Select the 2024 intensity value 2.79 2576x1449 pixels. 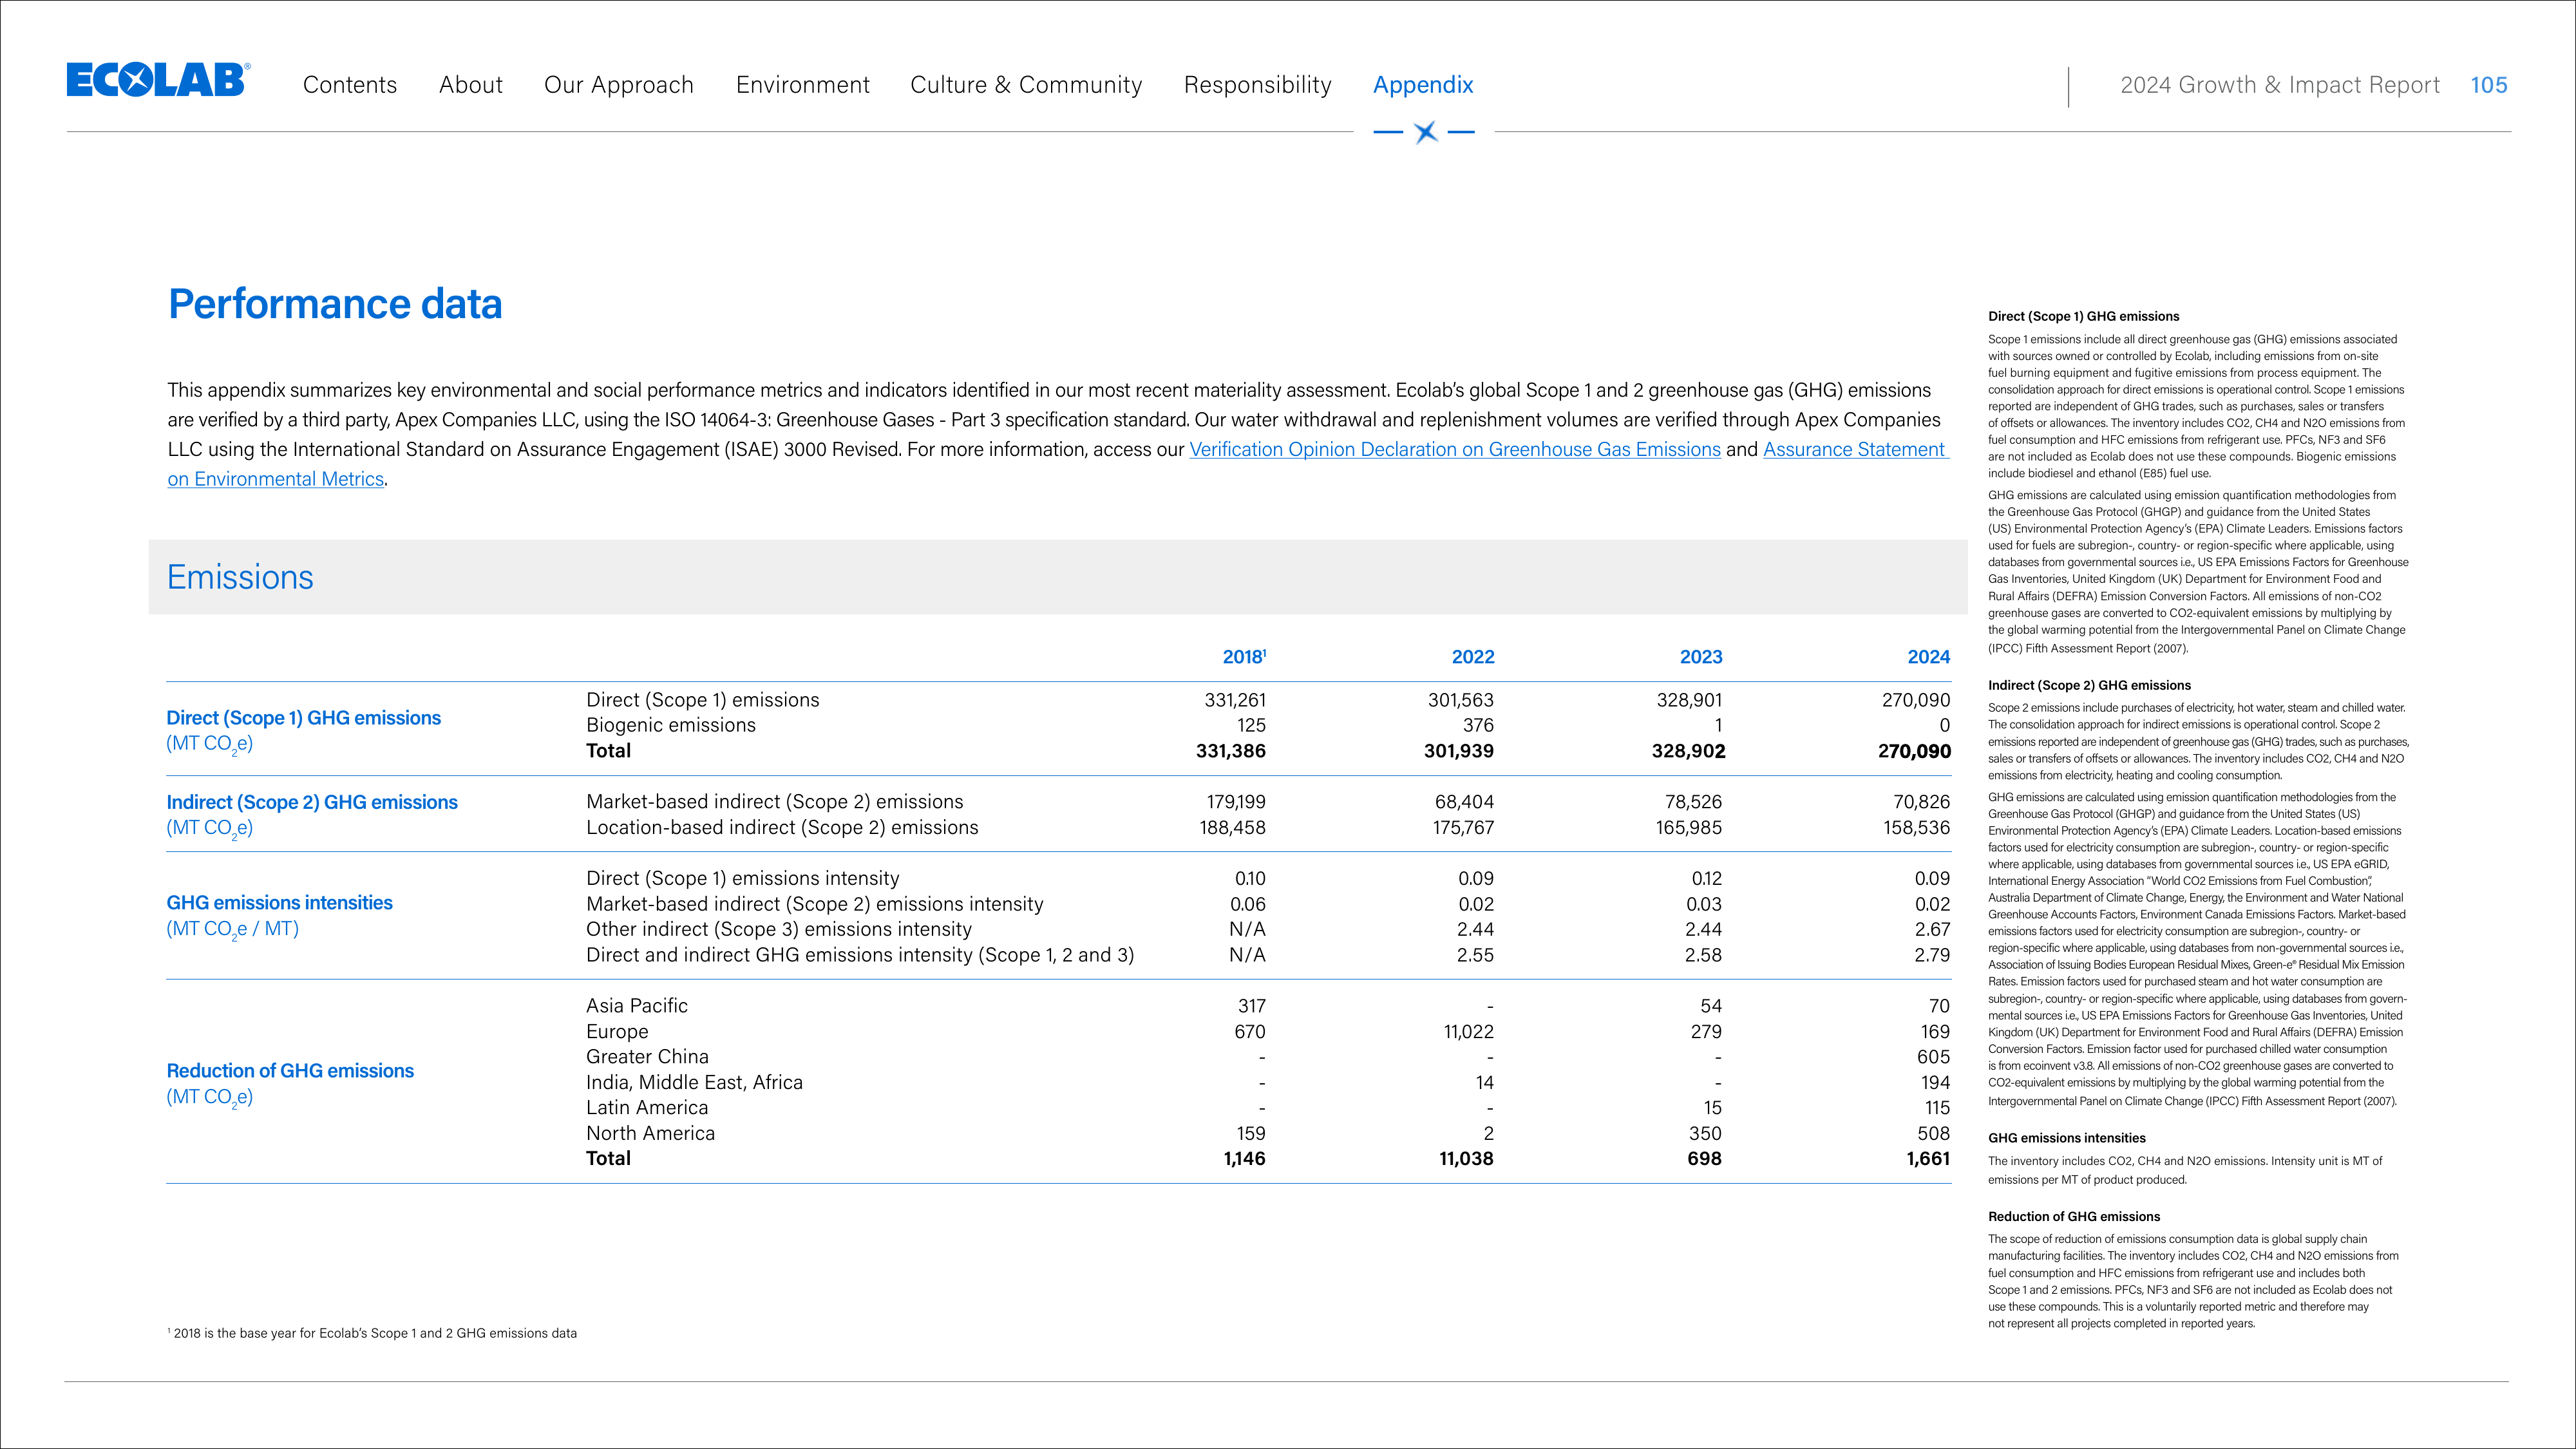pyautogui.click(x=1932, y=955)
